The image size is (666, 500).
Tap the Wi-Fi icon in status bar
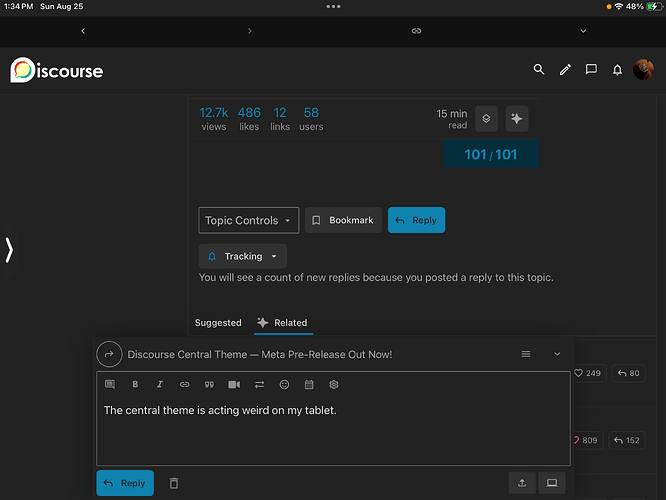point(619,6)
